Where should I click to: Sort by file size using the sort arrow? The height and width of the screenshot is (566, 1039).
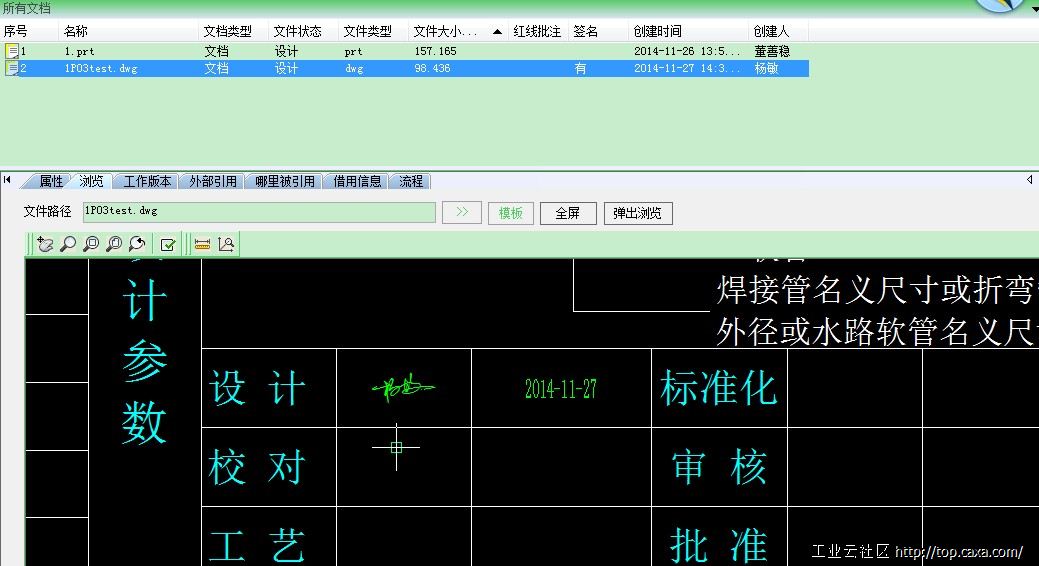pyautogui.click(x=497, y=32)
